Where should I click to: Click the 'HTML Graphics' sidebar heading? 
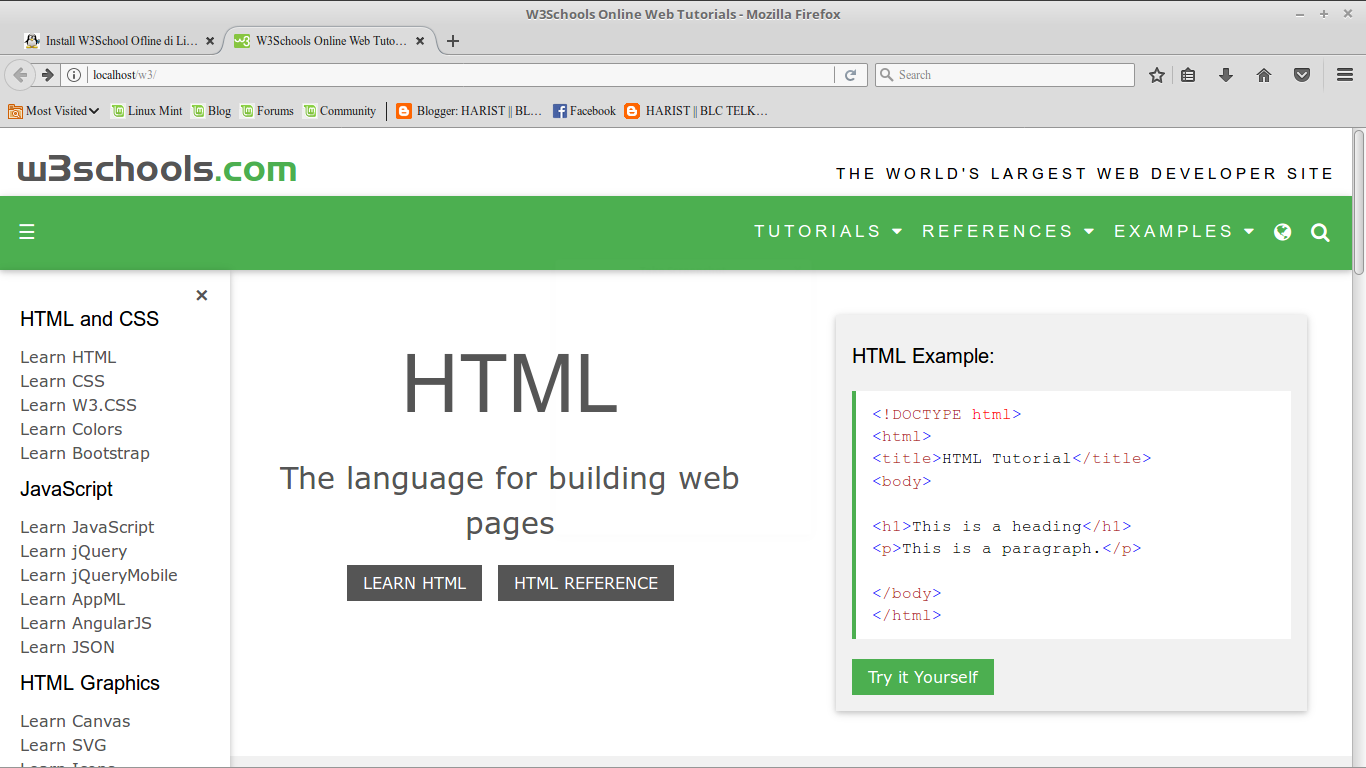point(90,683)
